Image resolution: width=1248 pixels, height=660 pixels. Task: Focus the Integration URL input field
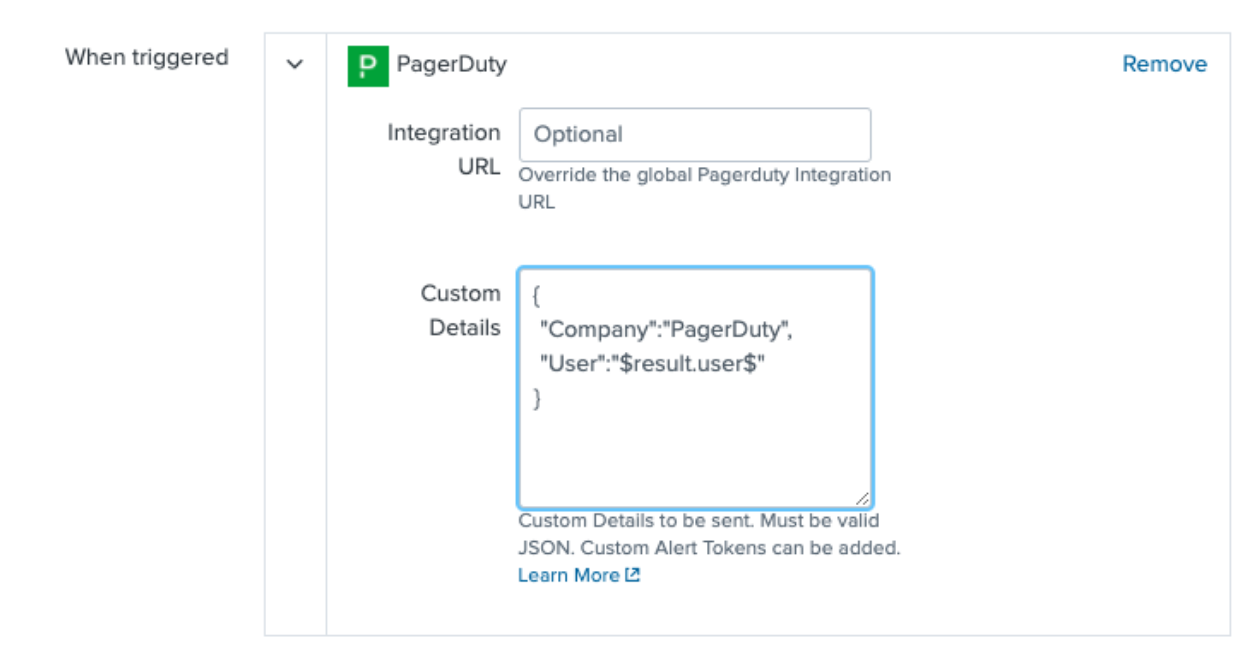[x=694, y=134]
